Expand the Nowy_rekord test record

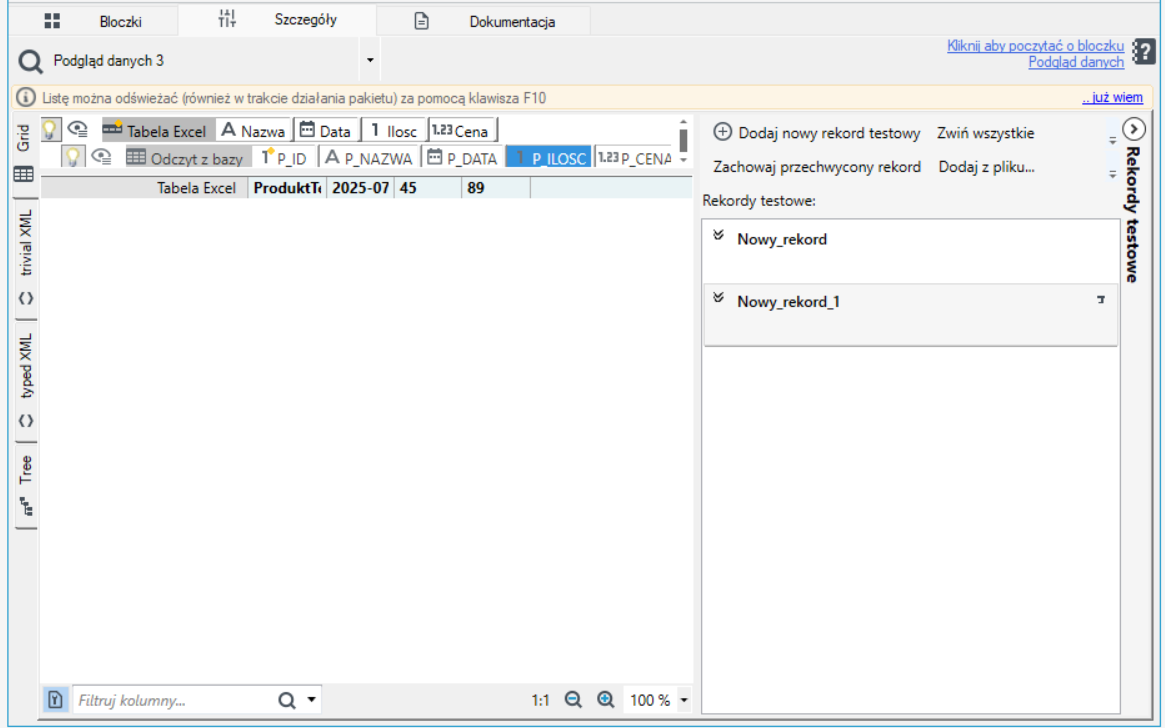pos(718,236)
